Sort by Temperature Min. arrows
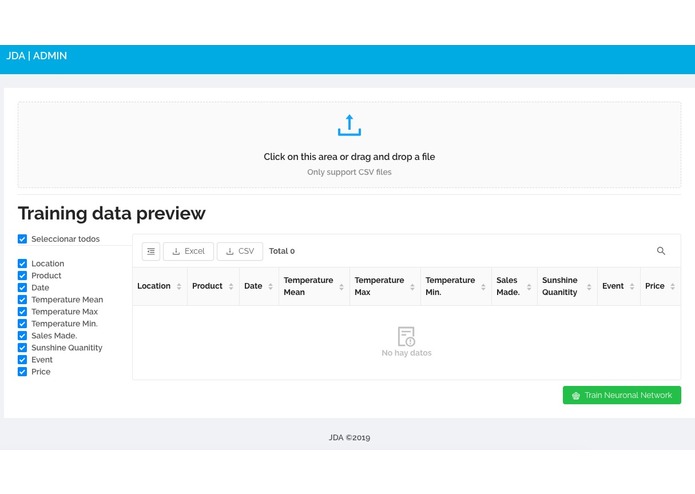The height and width of the screenshot is (494, 695). pos(483,287)
